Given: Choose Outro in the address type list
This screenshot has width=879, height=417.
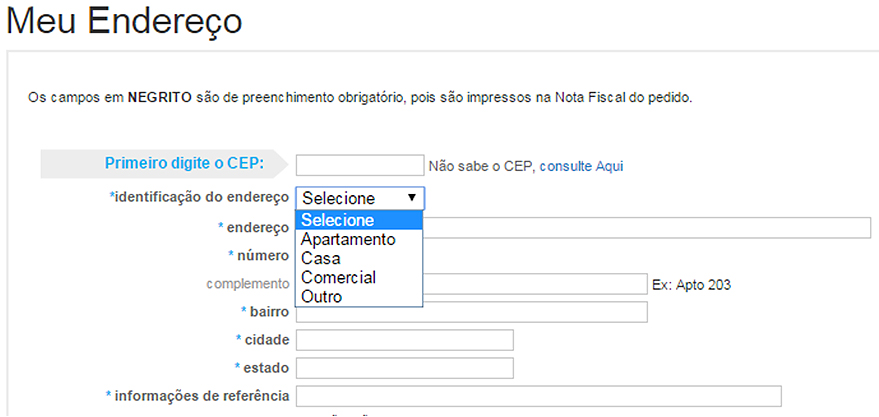Looking at the screenshot, I should [322, 297].
